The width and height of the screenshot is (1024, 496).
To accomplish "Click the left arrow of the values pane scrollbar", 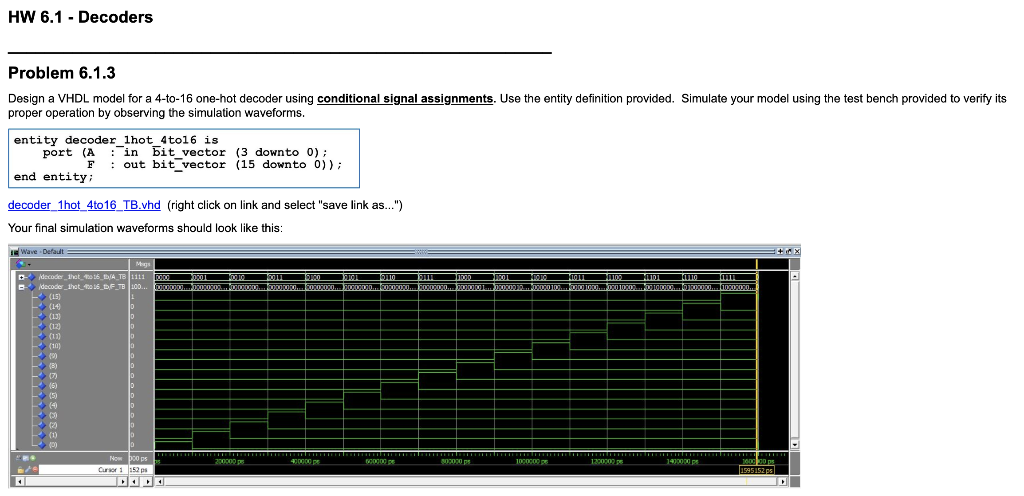I will pos(134,482).
